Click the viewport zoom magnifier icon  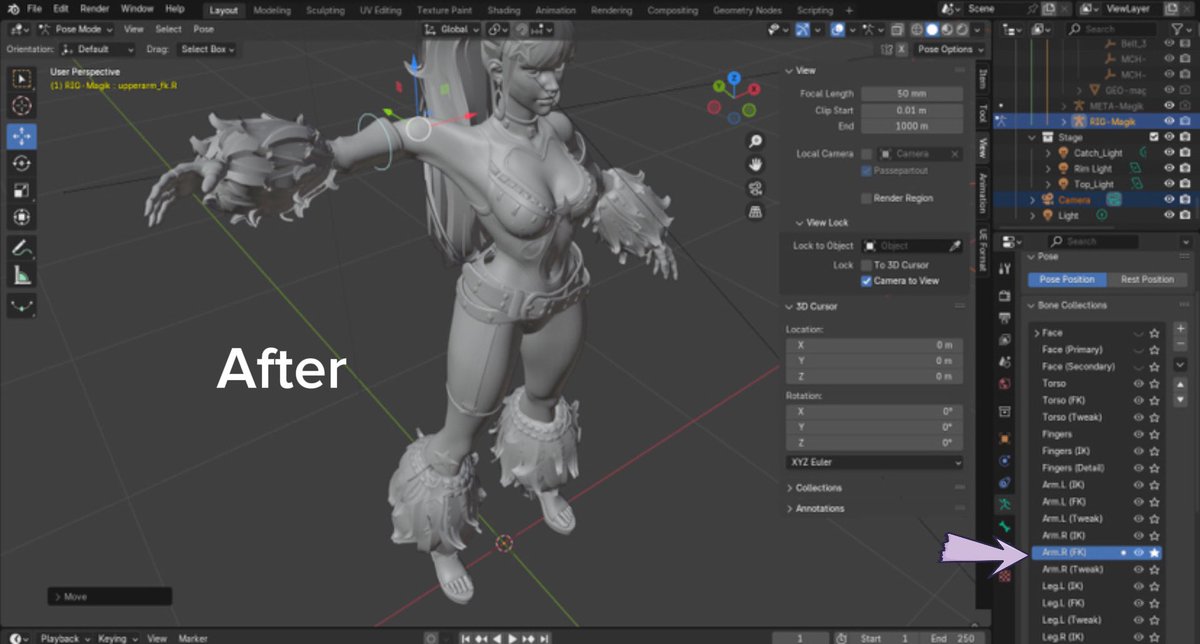pos(756,141)
